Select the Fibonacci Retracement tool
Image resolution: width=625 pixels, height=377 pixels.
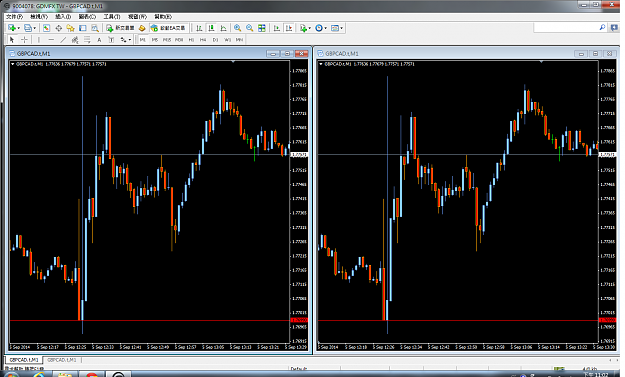87,39
